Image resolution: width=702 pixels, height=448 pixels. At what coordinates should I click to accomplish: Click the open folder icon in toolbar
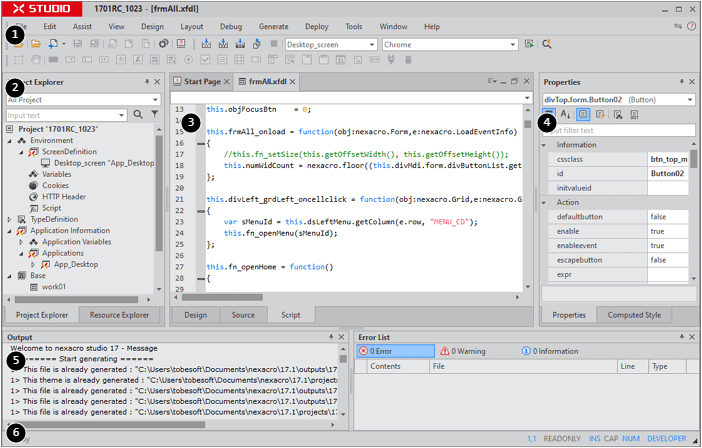pos(35,44)
